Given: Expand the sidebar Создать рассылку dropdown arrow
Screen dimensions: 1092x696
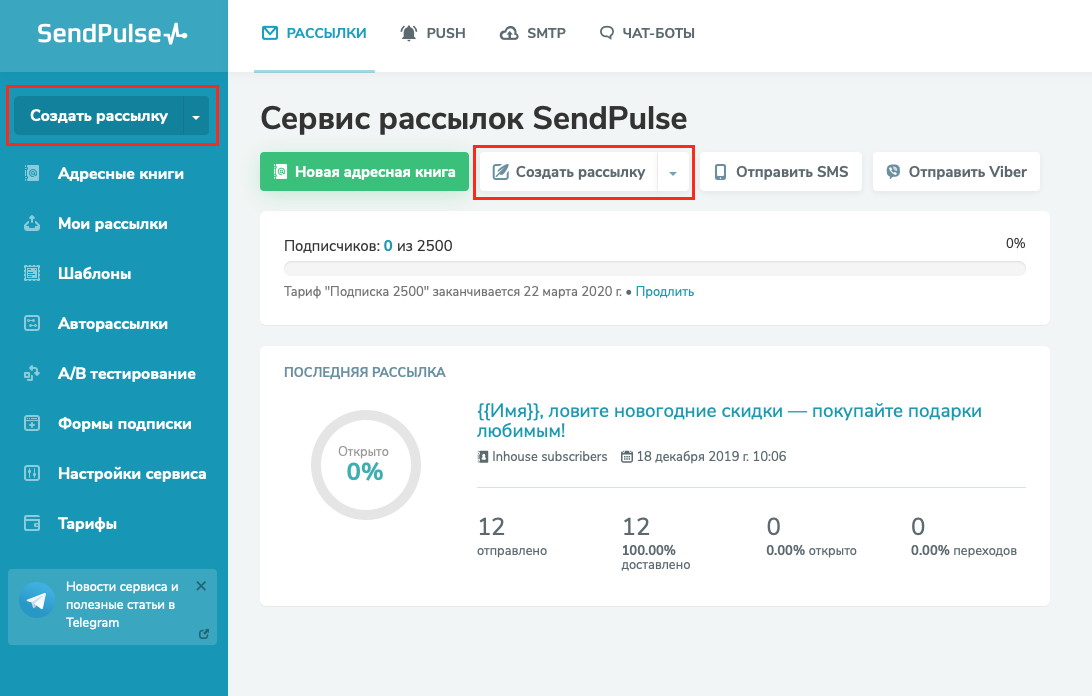Looking at the screenshot, I should (x=196, y=116).
